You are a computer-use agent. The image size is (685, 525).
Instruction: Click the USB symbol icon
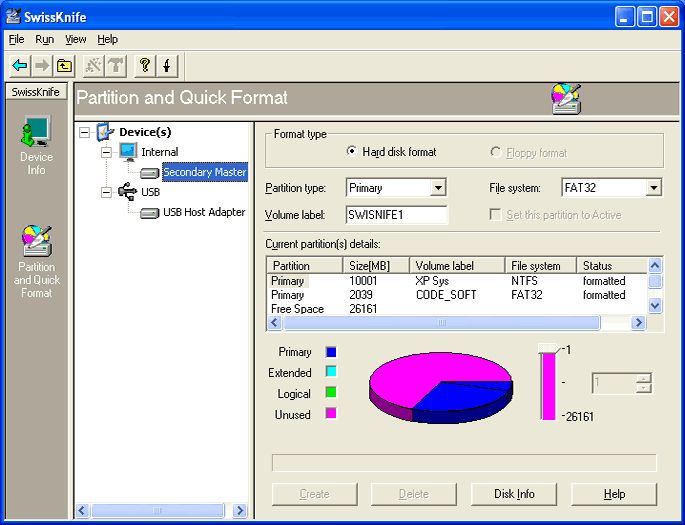pos(128,192)
